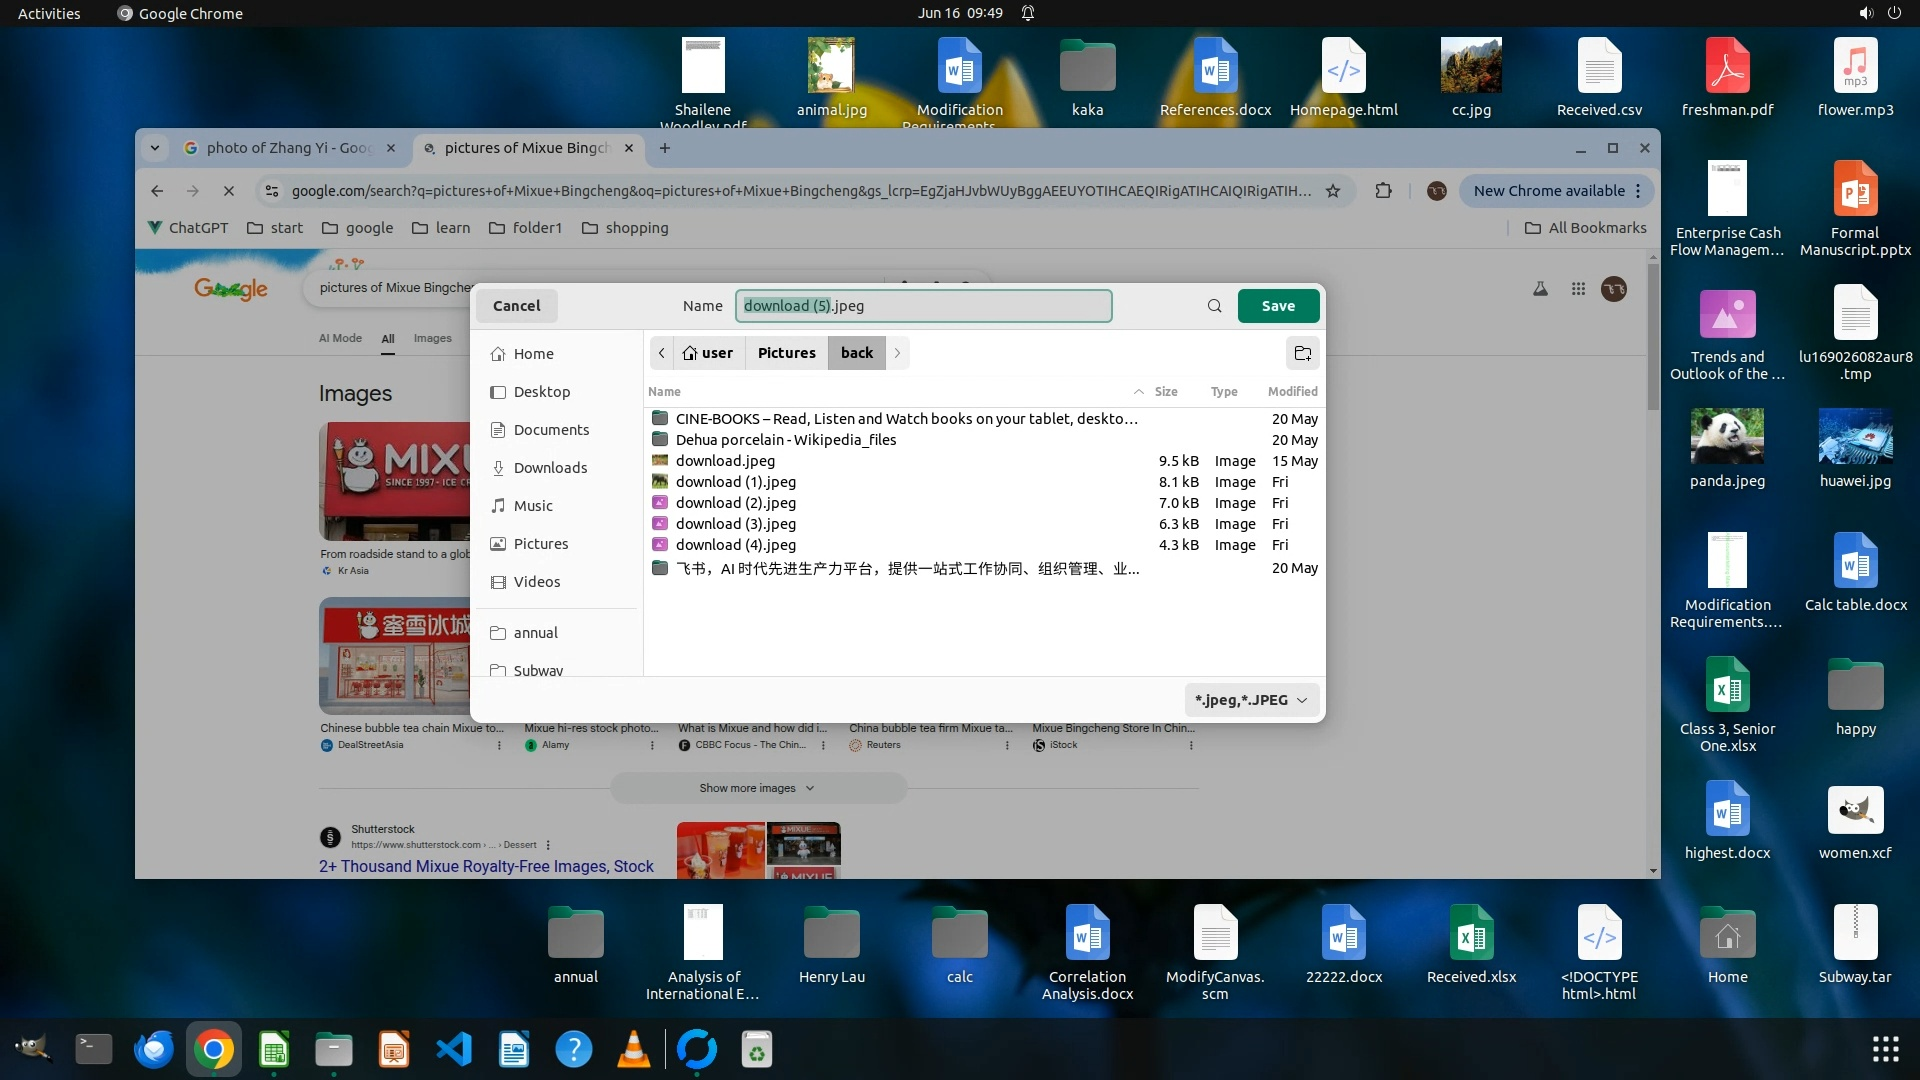
Task: Cancel the save file dialog
Action: 516,306
